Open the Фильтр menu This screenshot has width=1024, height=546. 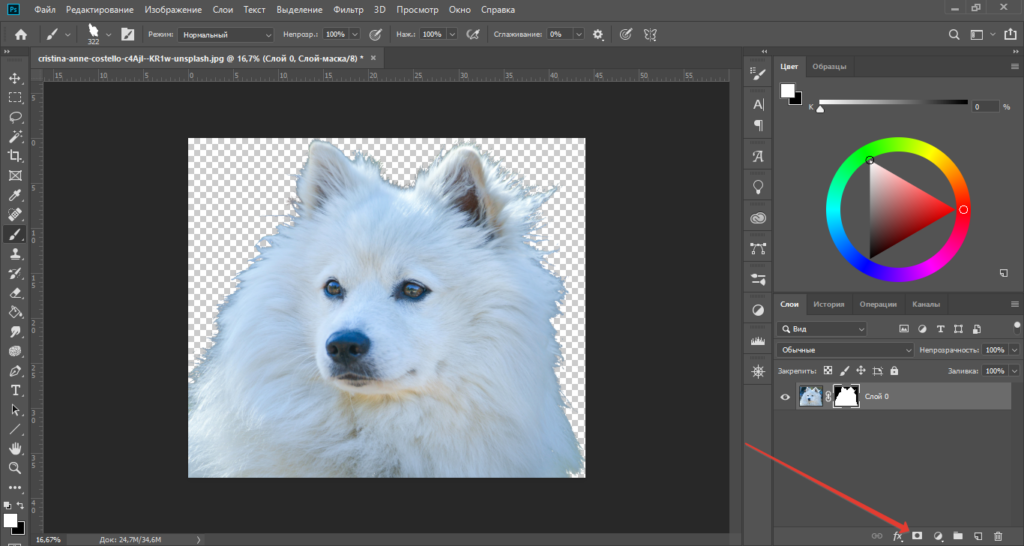coord(348,9)
